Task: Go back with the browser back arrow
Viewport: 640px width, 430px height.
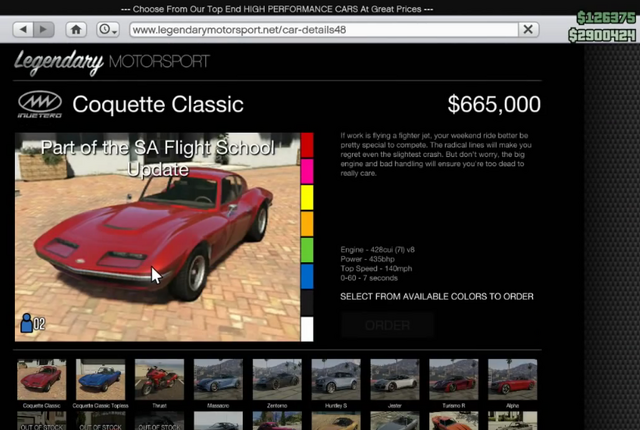Action: tap(23, 29)
